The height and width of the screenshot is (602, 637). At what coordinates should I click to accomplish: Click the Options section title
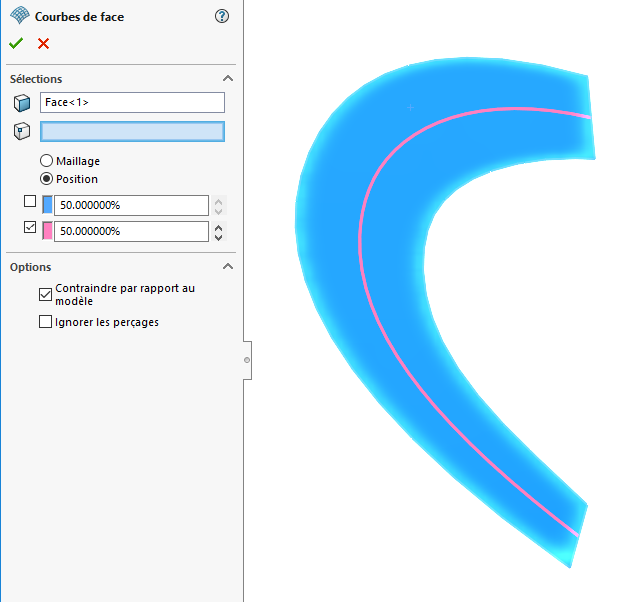[x=30, y=267]
